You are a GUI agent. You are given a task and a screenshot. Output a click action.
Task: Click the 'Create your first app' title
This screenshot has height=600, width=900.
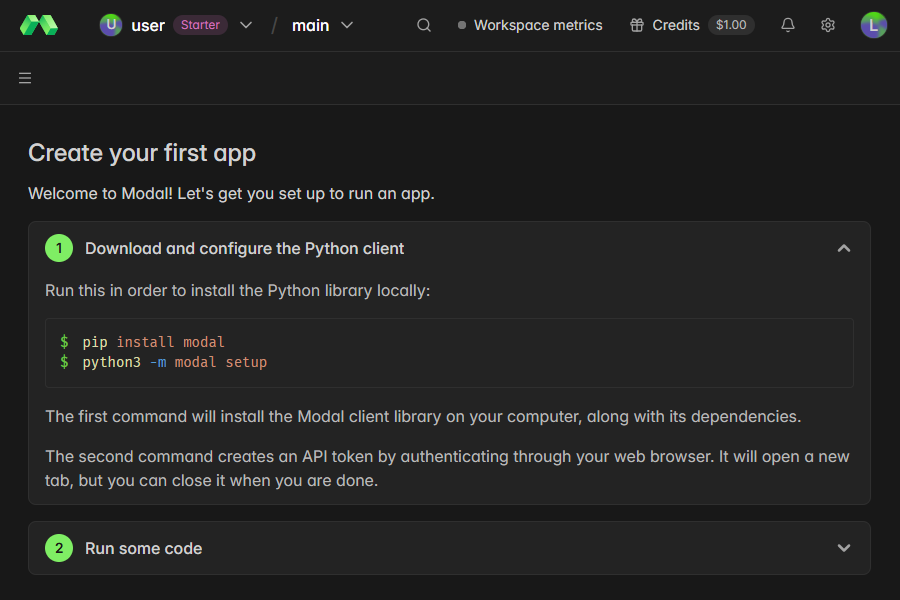pos(142,153)
